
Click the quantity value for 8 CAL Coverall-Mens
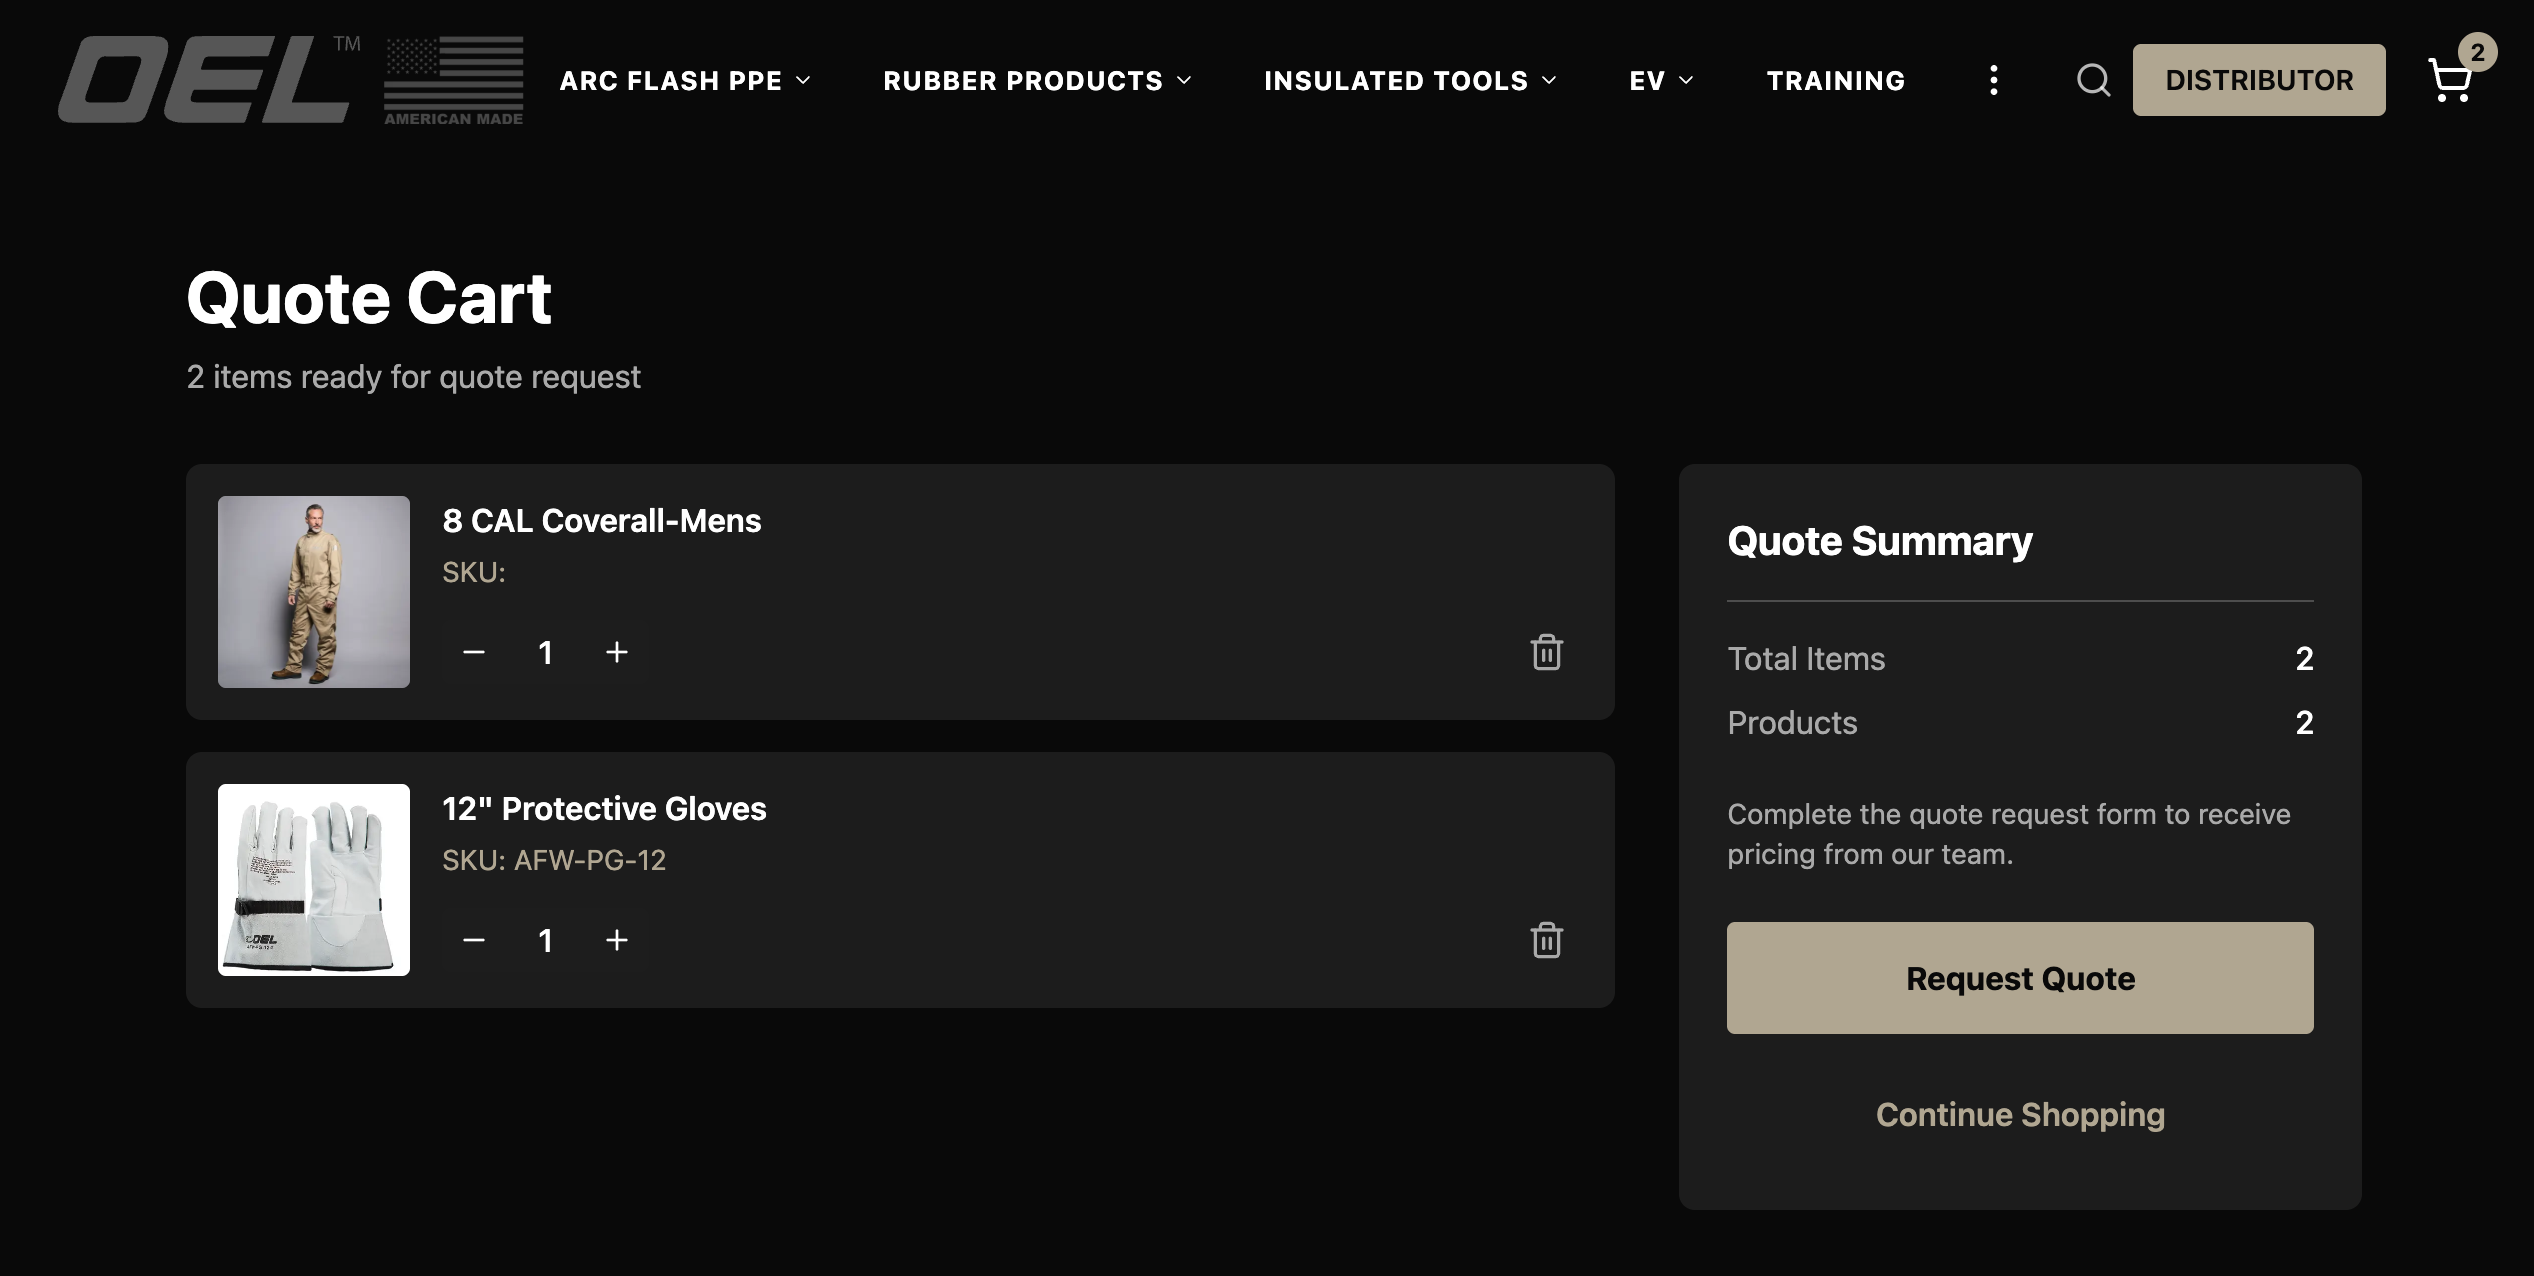[545, 652]
